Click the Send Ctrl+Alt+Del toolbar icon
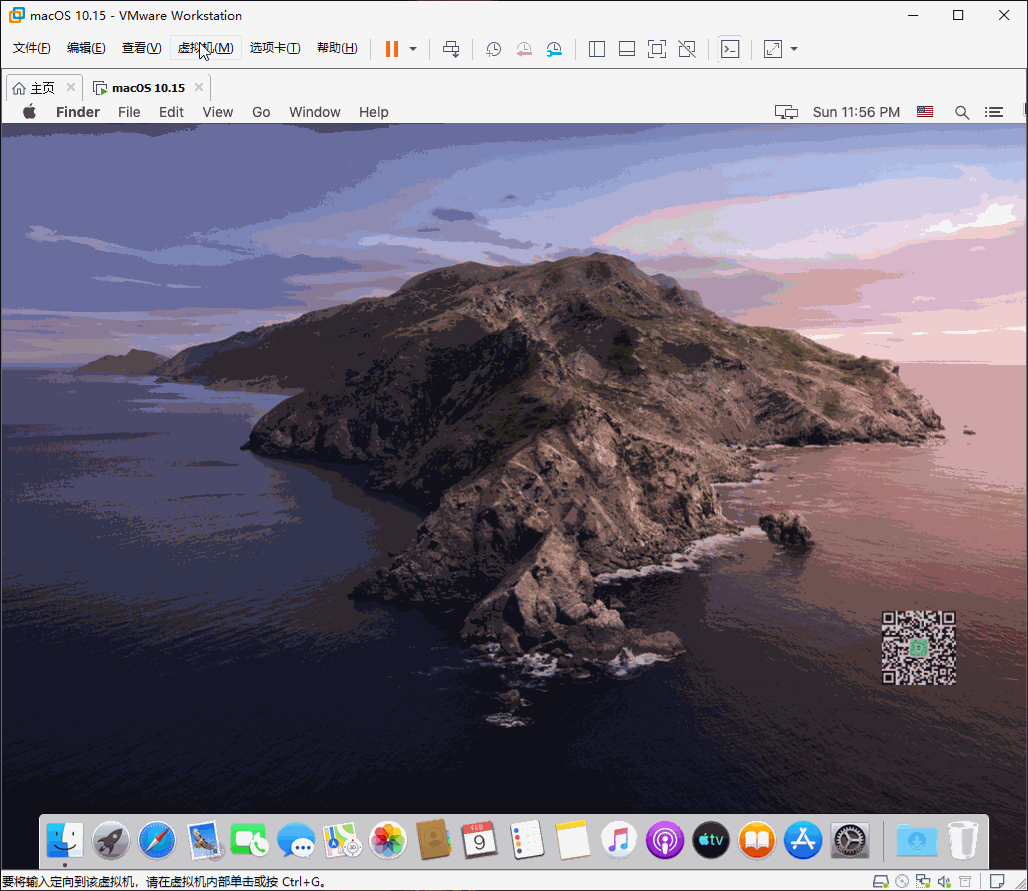The image size is (1028, 891). 451,49
